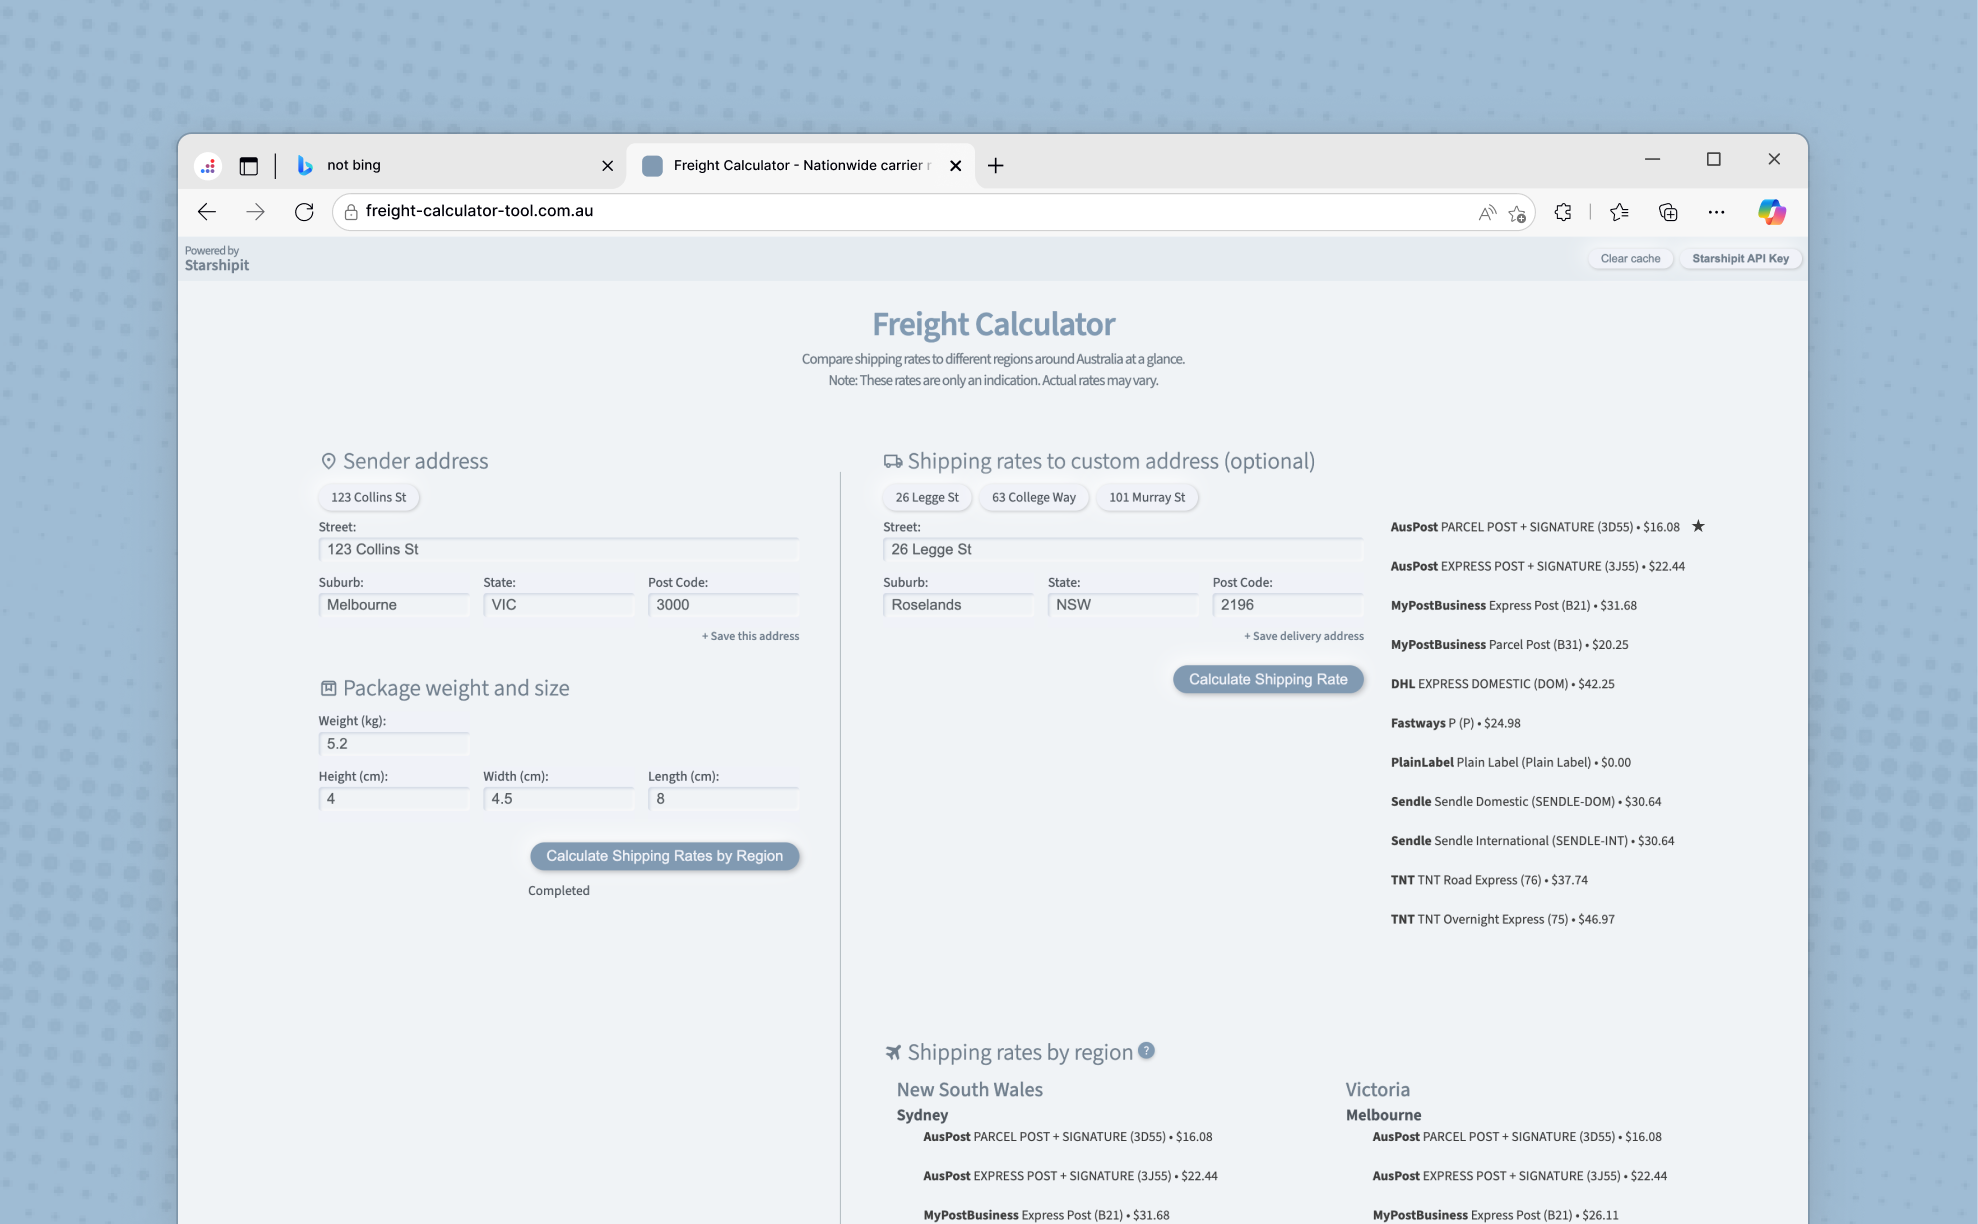1978x1224 pixels.
Task: Choose the 101 Murray St saved address
Action: [x=1147, y=497]
